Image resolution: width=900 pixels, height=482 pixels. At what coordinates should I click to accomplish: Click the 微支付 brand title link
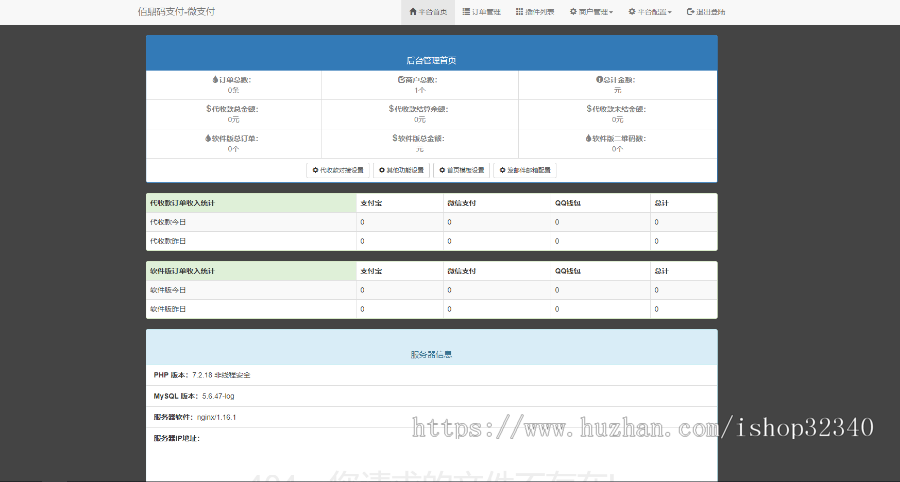click(x=176, y=11)
